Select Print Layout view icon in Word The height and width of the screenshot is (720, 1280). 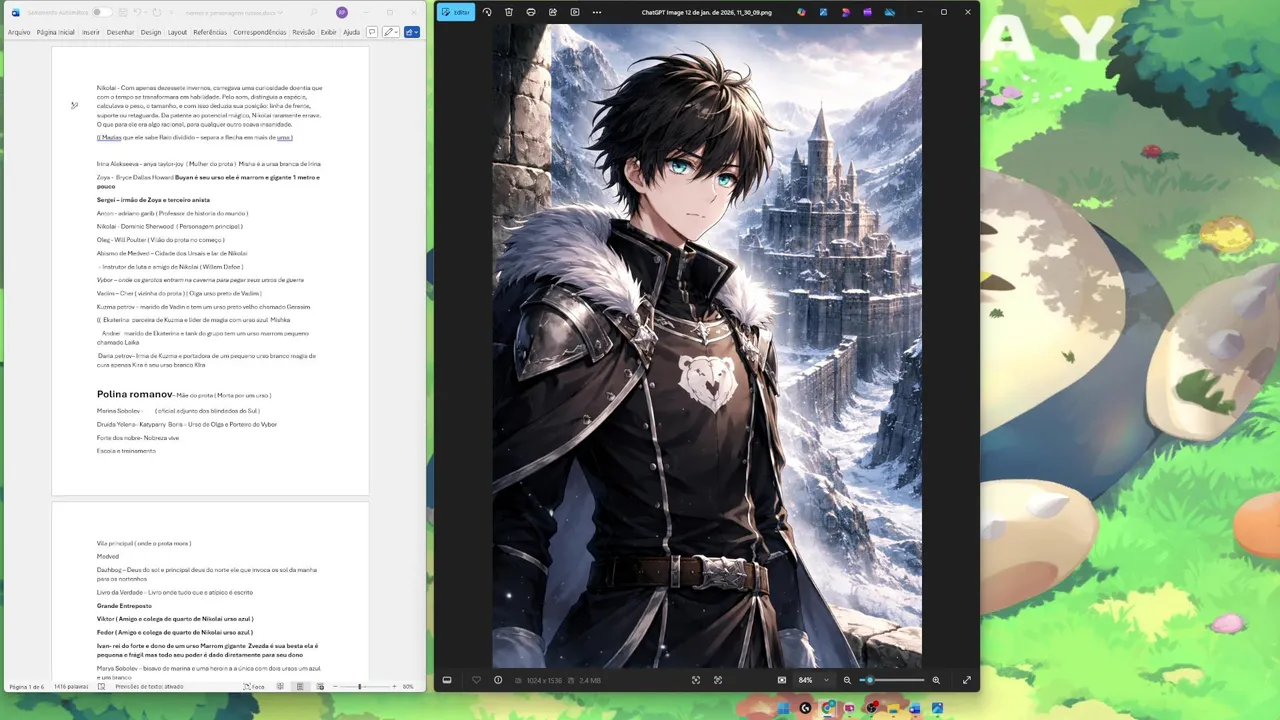pyautogui.click(x=300, y=687)
